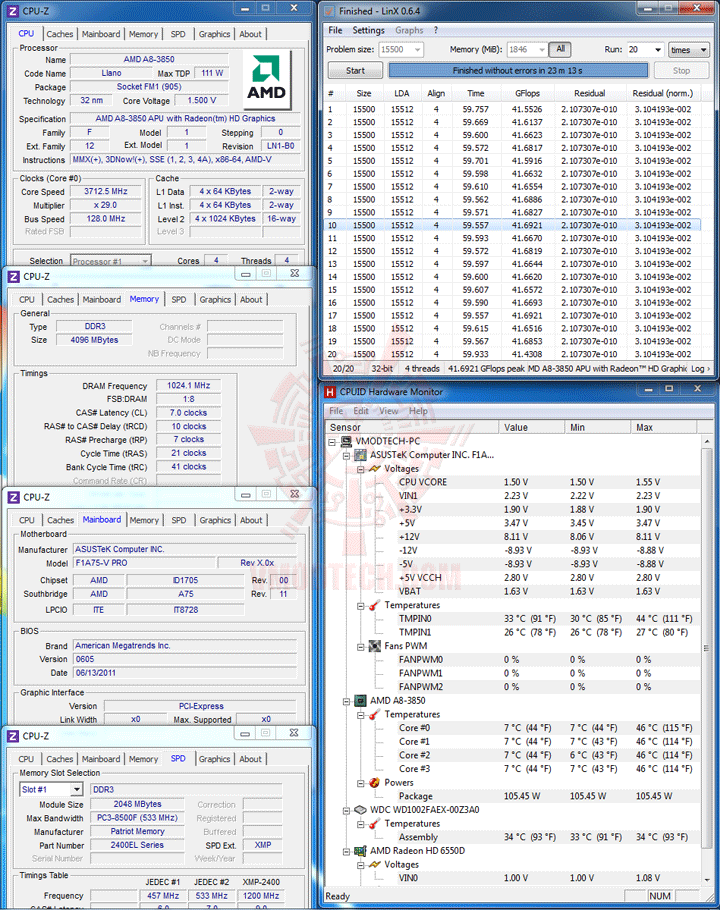Open the times unit dropdown in LinX

pyautogui.click(x=689, y=50)
